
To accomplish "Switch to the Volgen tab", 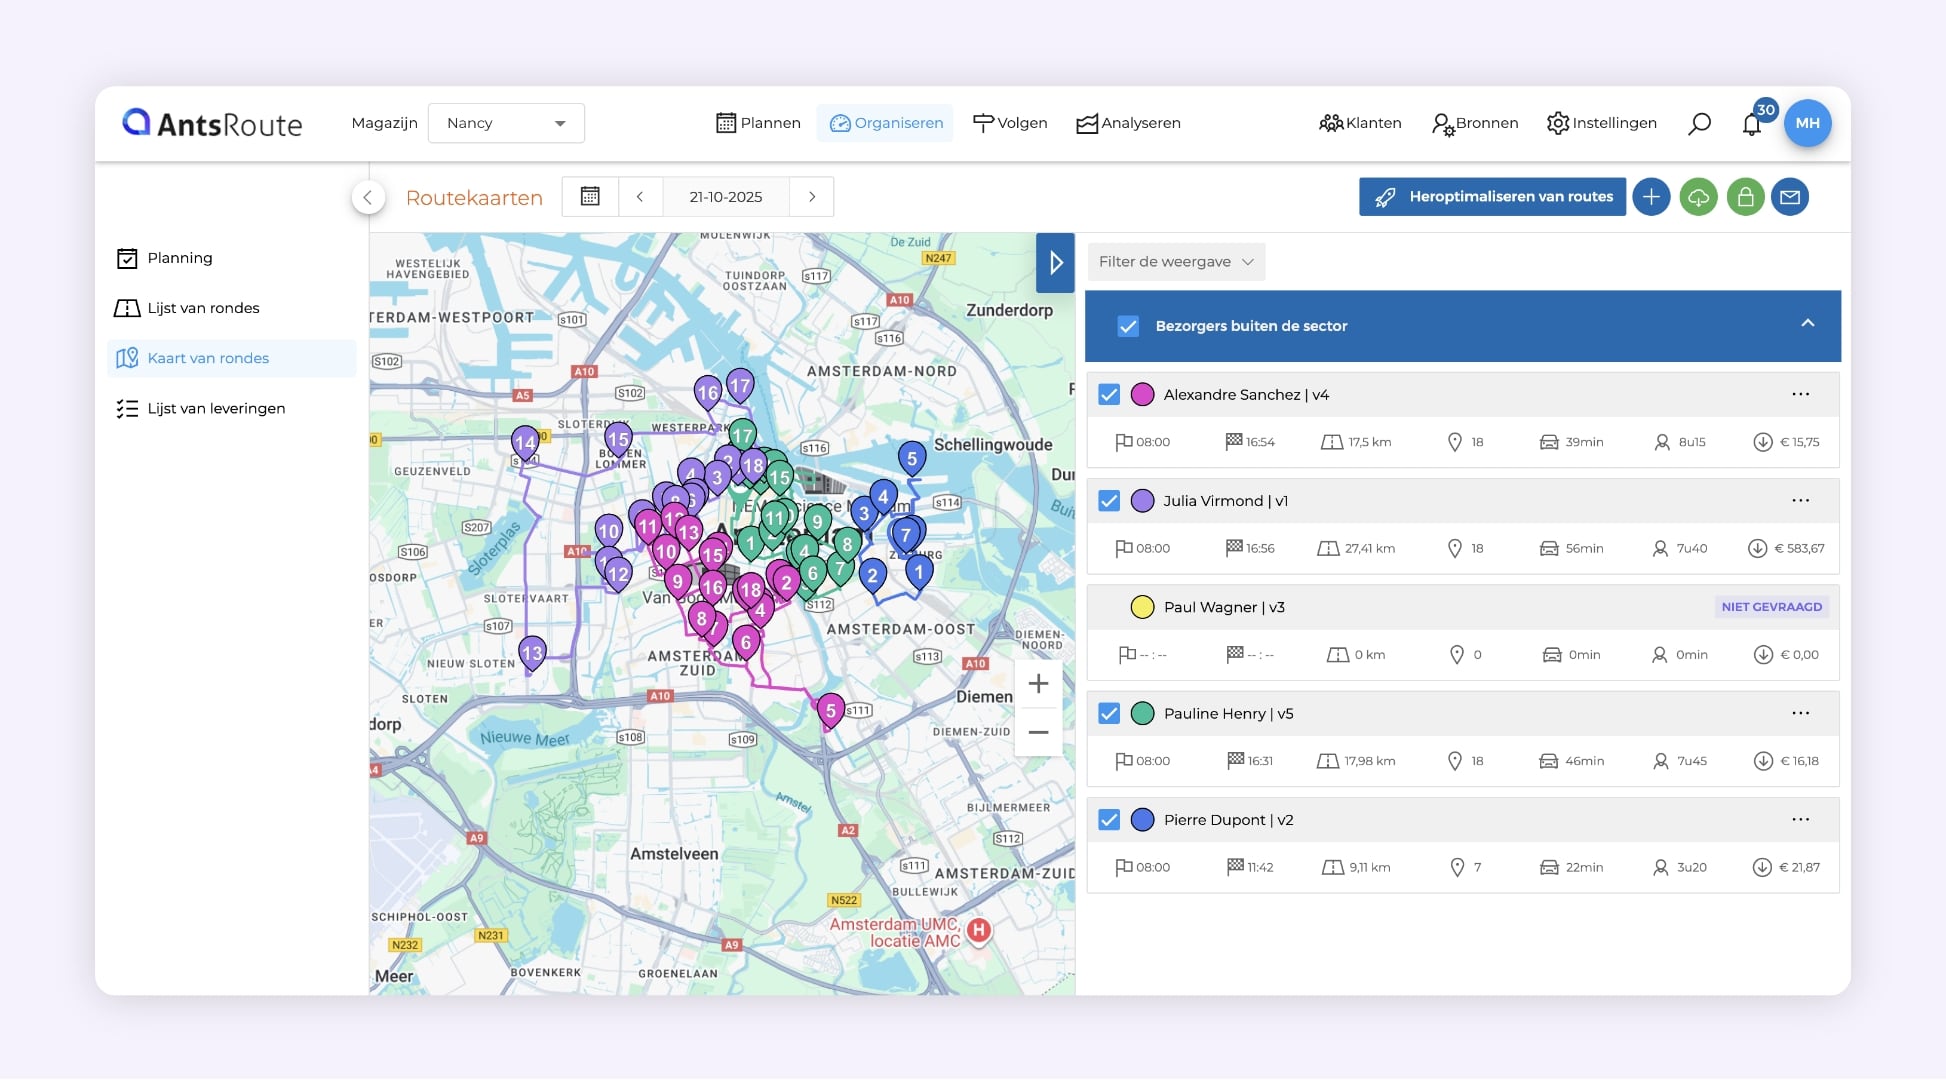I will 1010,123.
